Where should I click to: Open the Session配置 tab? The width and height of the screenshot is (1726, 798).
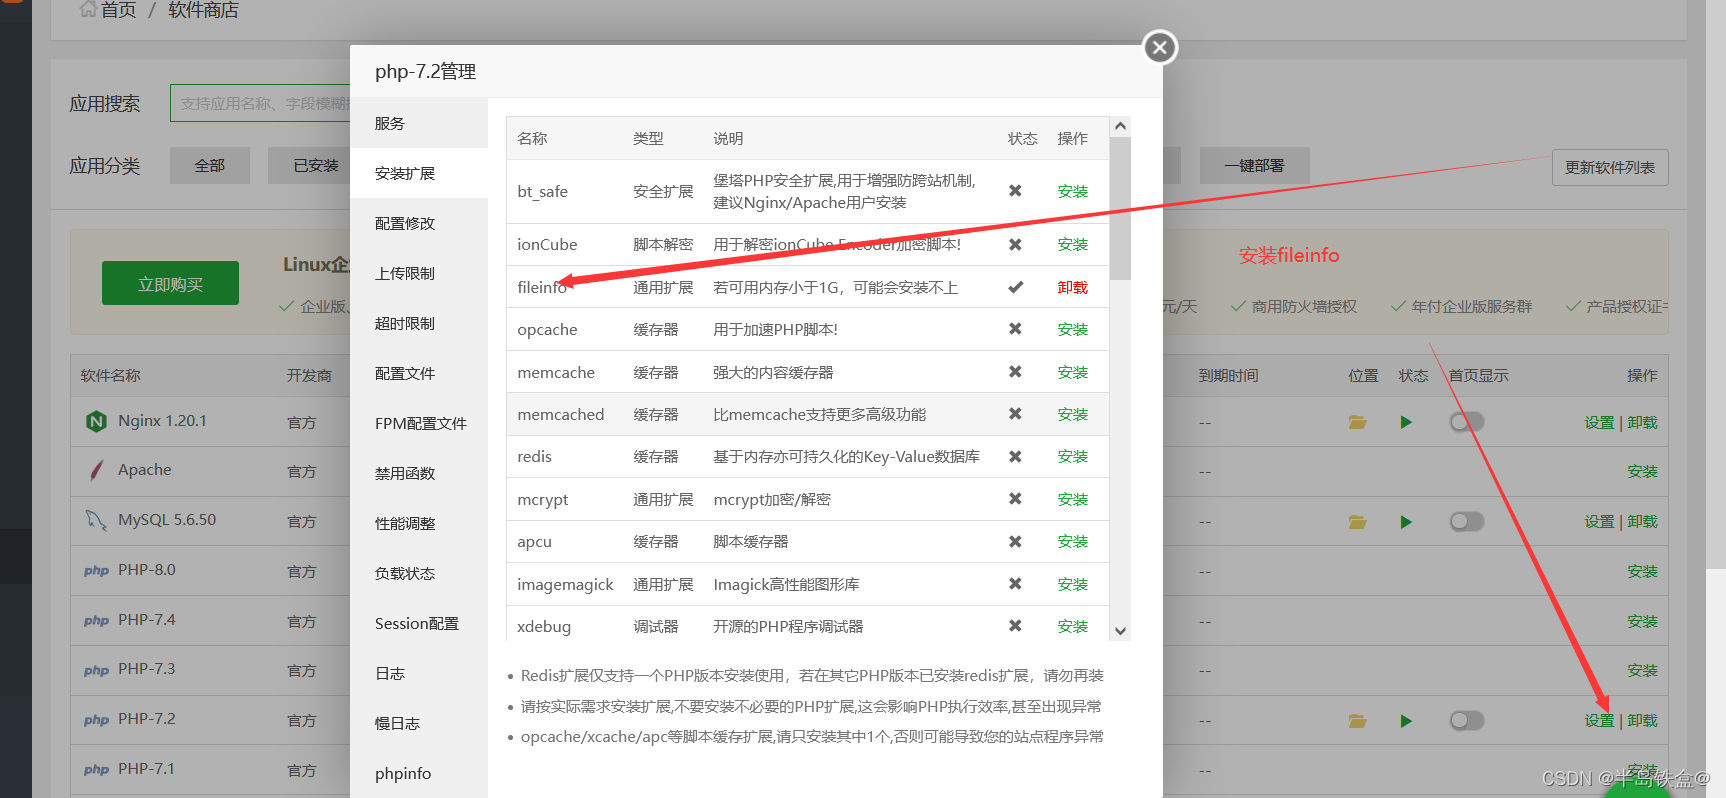[x=419, y=623]
